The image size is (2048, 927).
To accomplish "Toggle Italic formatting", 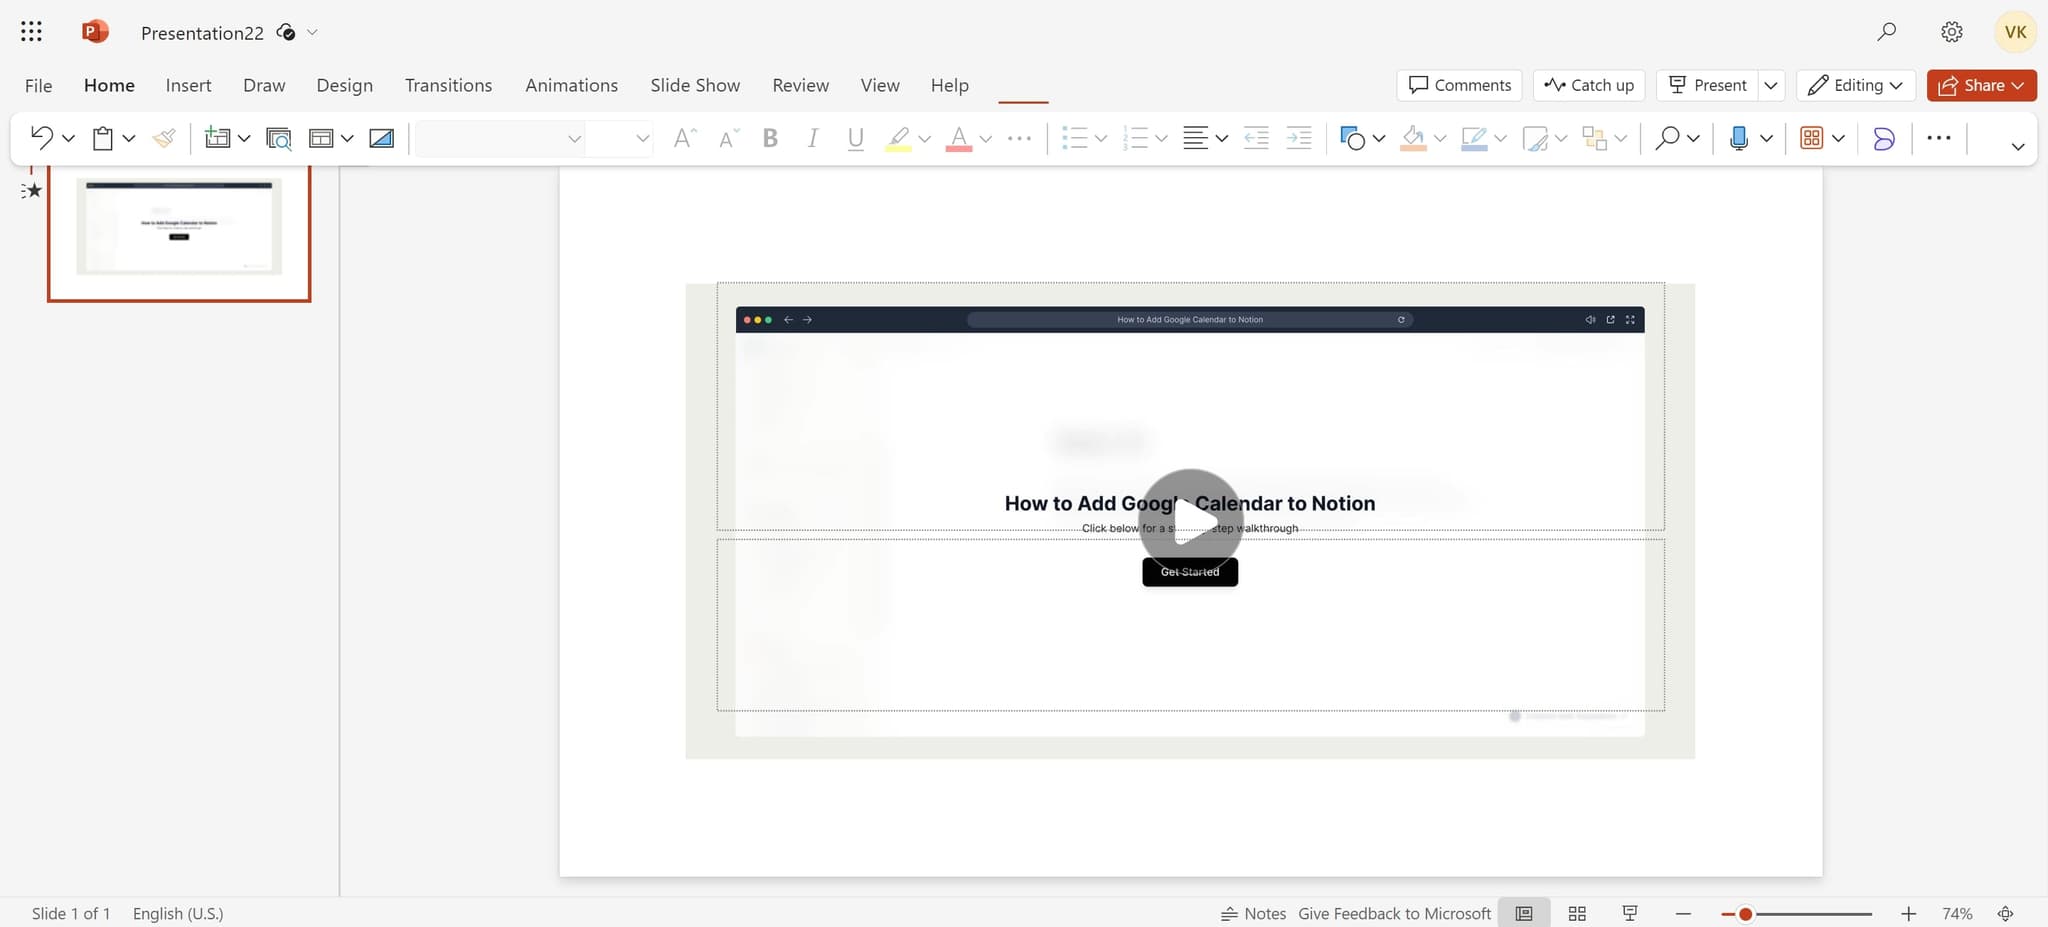I will (813, 138).
